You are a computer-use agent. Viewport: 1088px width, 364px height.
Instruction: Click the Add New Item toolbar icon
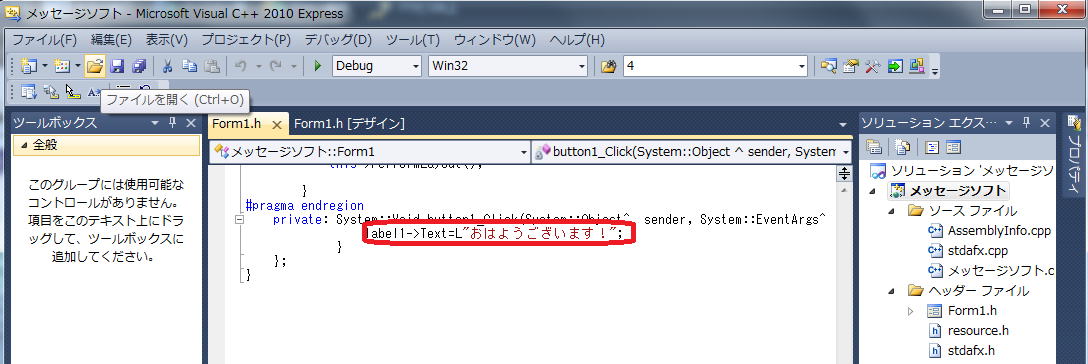(62, 66)
